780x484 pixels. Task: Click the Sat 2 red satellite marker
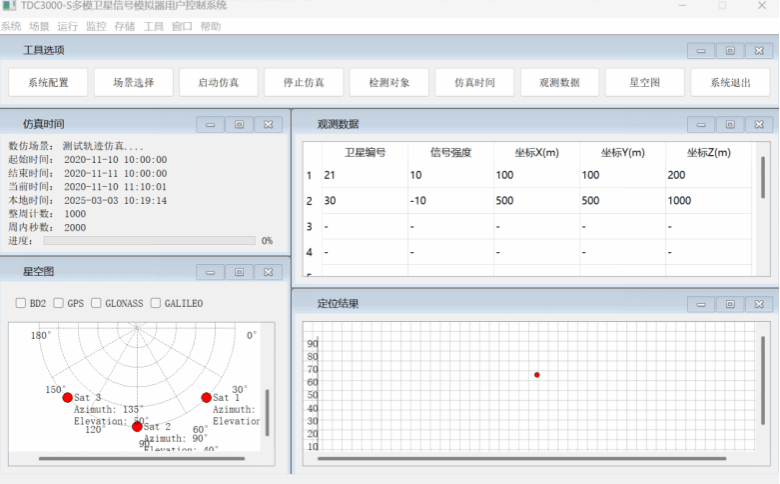tap(137, 427)
